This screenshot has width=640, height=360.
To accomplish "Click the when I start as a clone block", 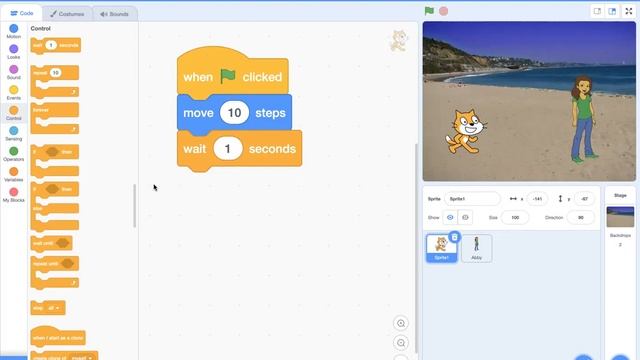I will pos(58,337).
